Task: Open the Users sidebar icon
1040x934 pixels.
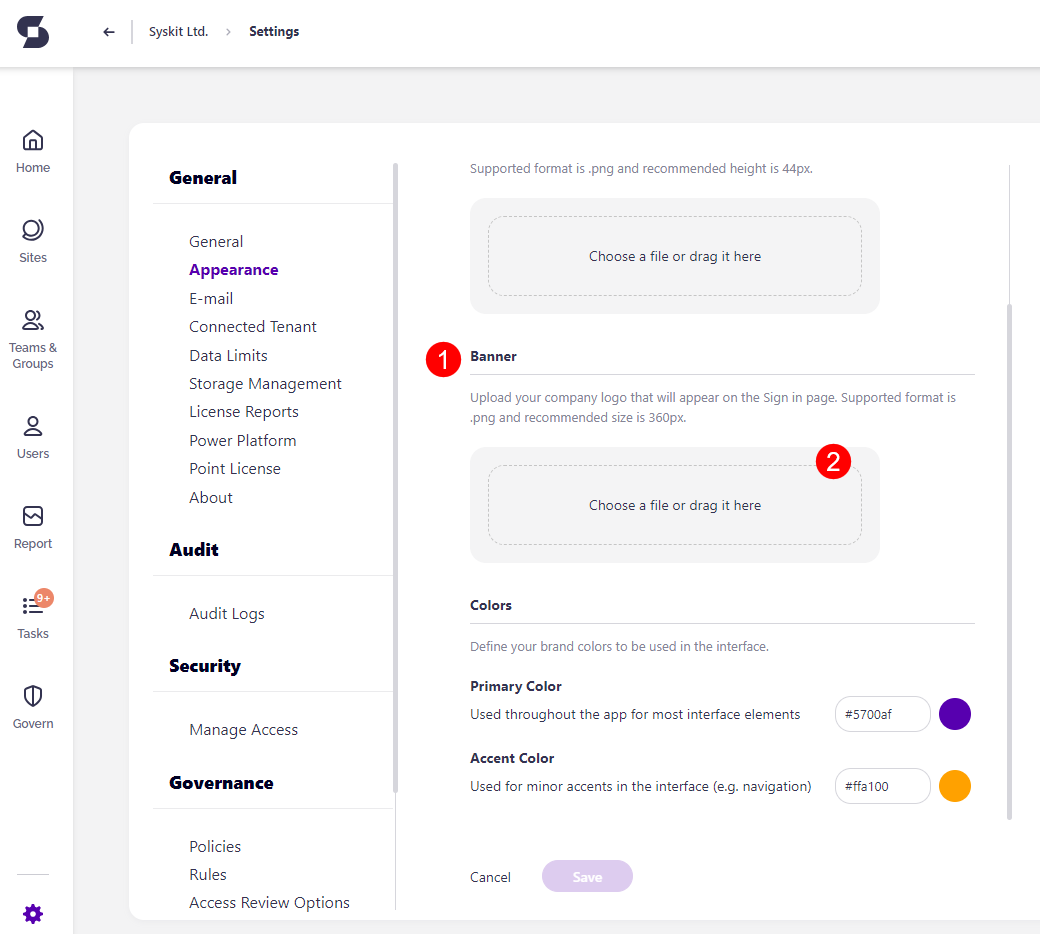Action: point(33,437)
